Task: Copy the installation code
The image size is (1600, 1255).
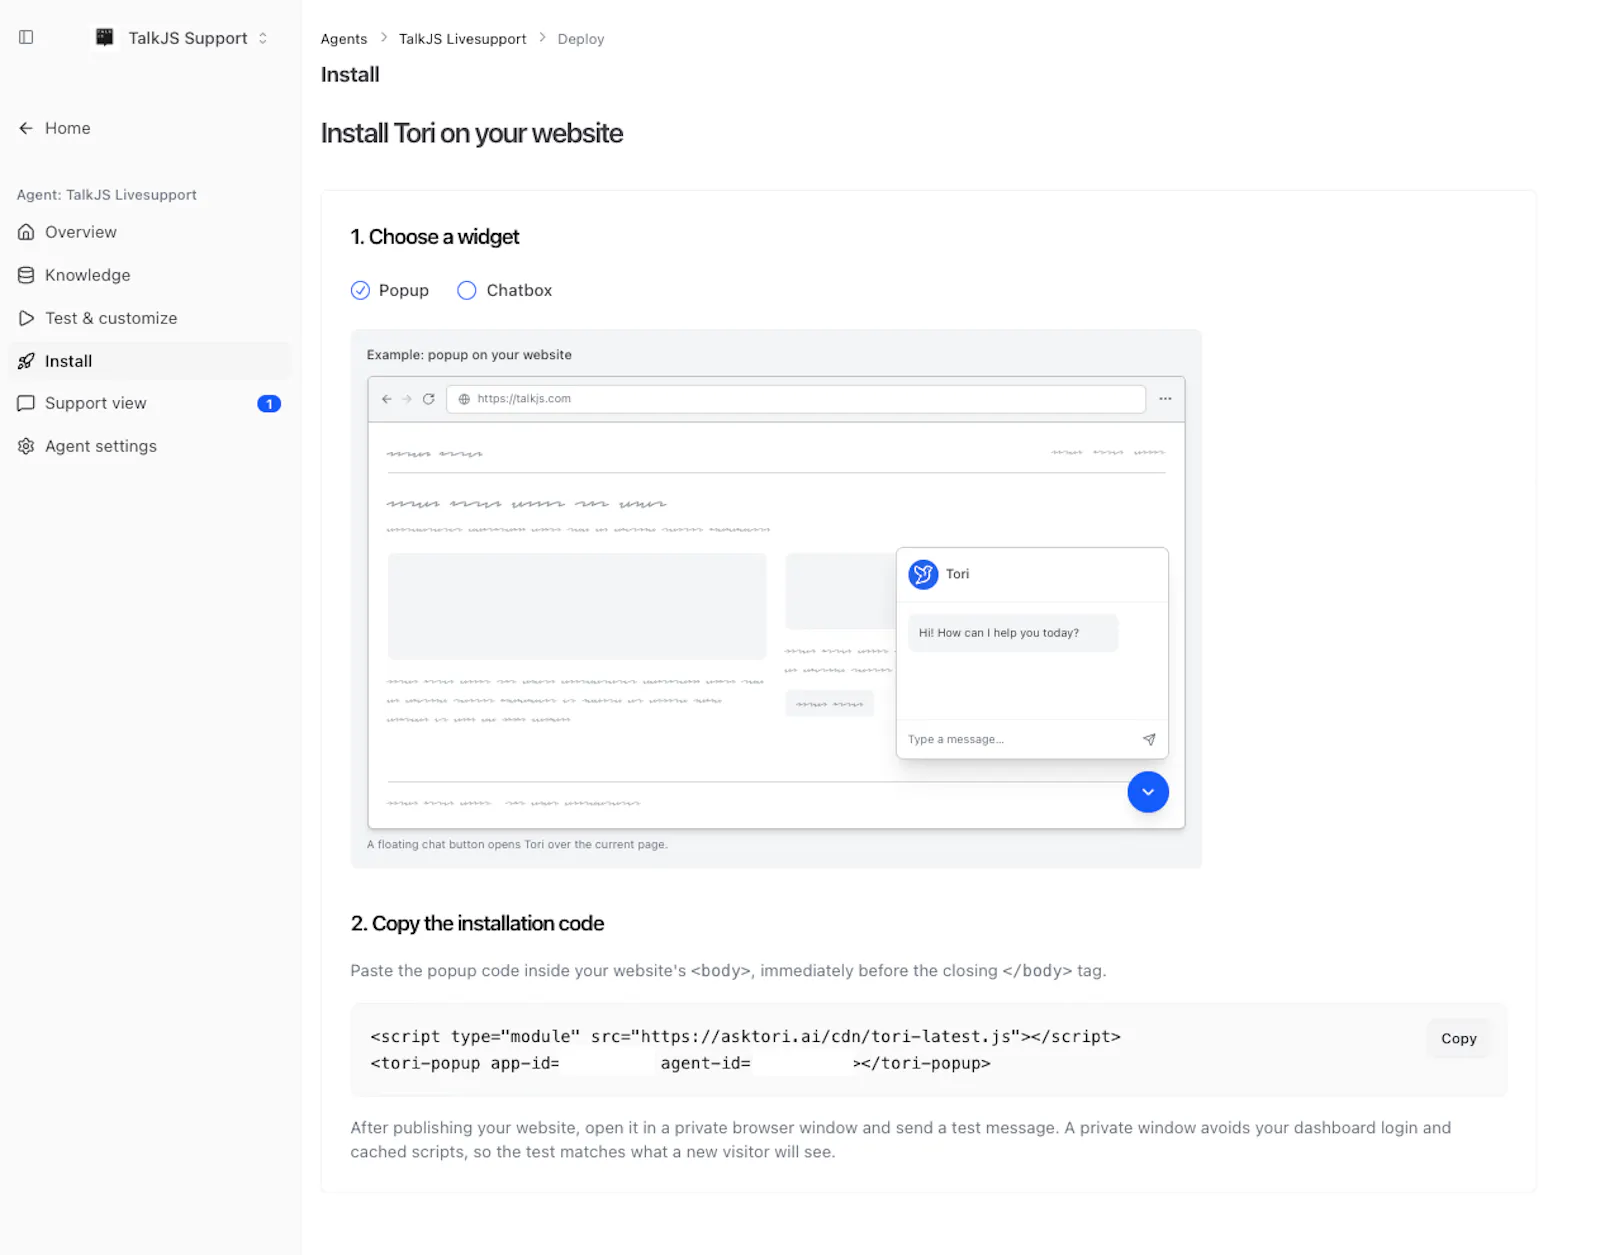Action: point(1459,1039)
